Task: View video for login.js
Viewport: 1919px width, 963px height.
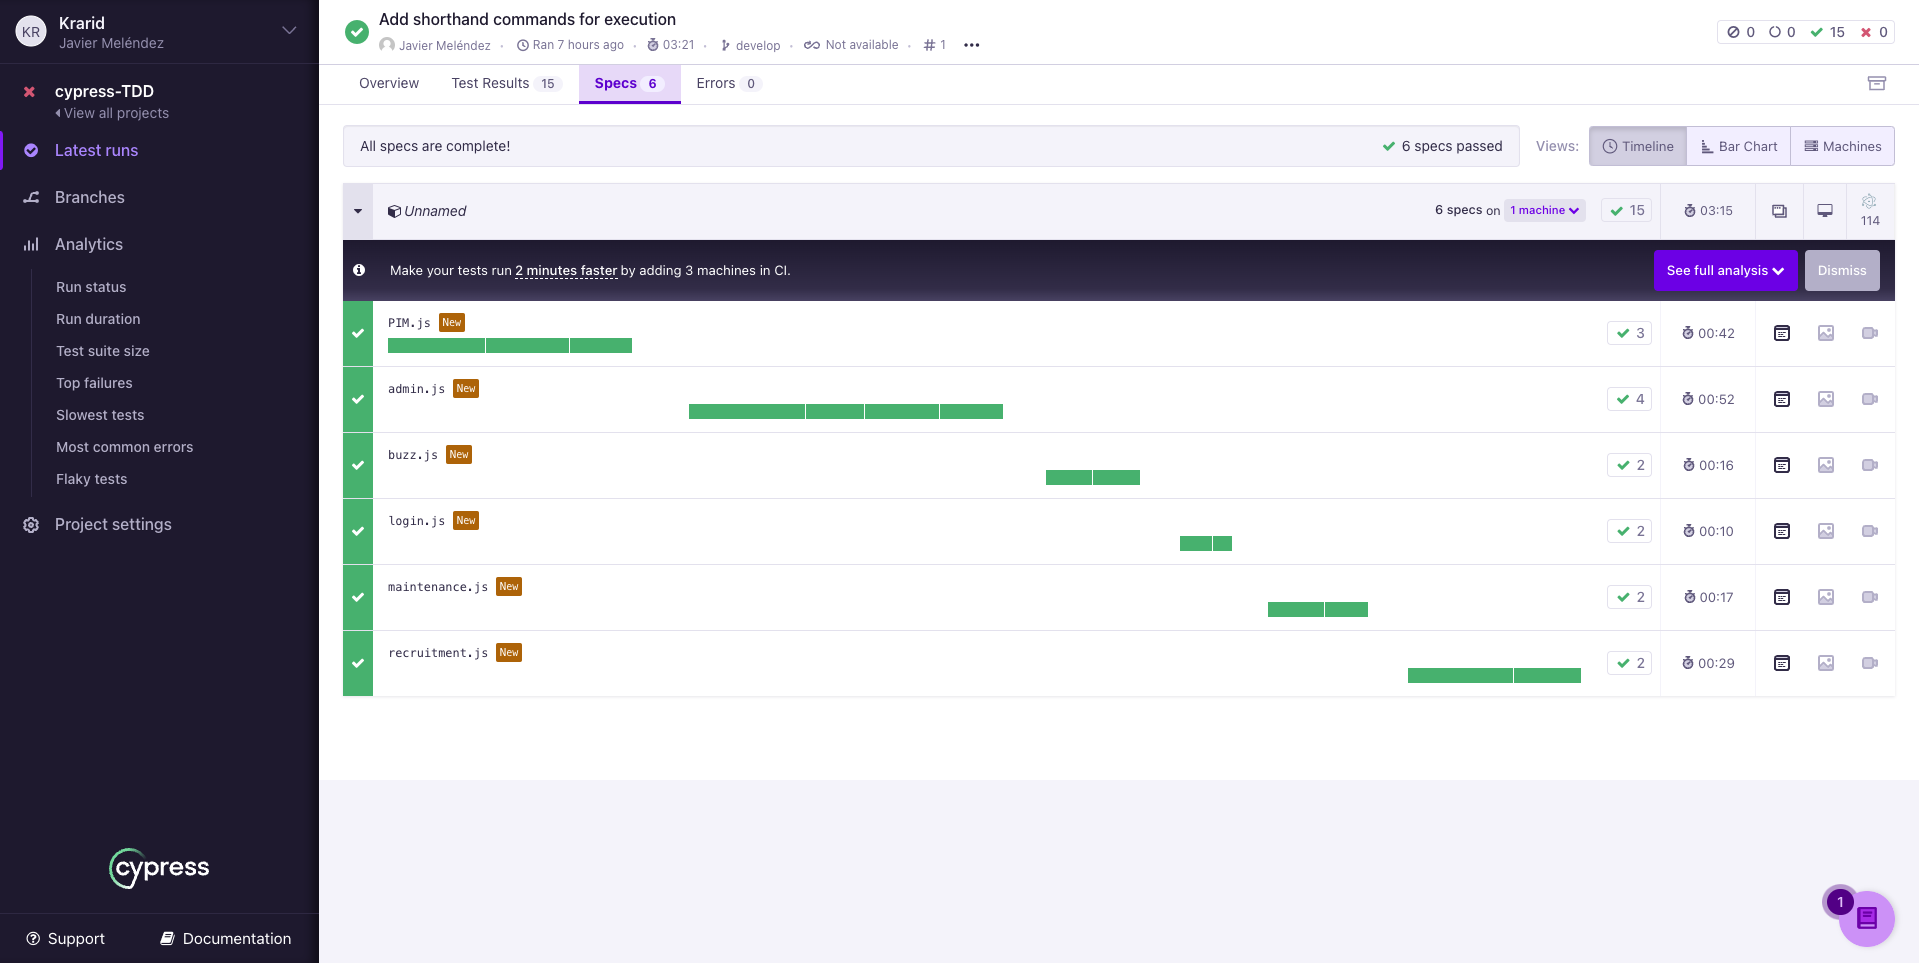Action: 1870,531
